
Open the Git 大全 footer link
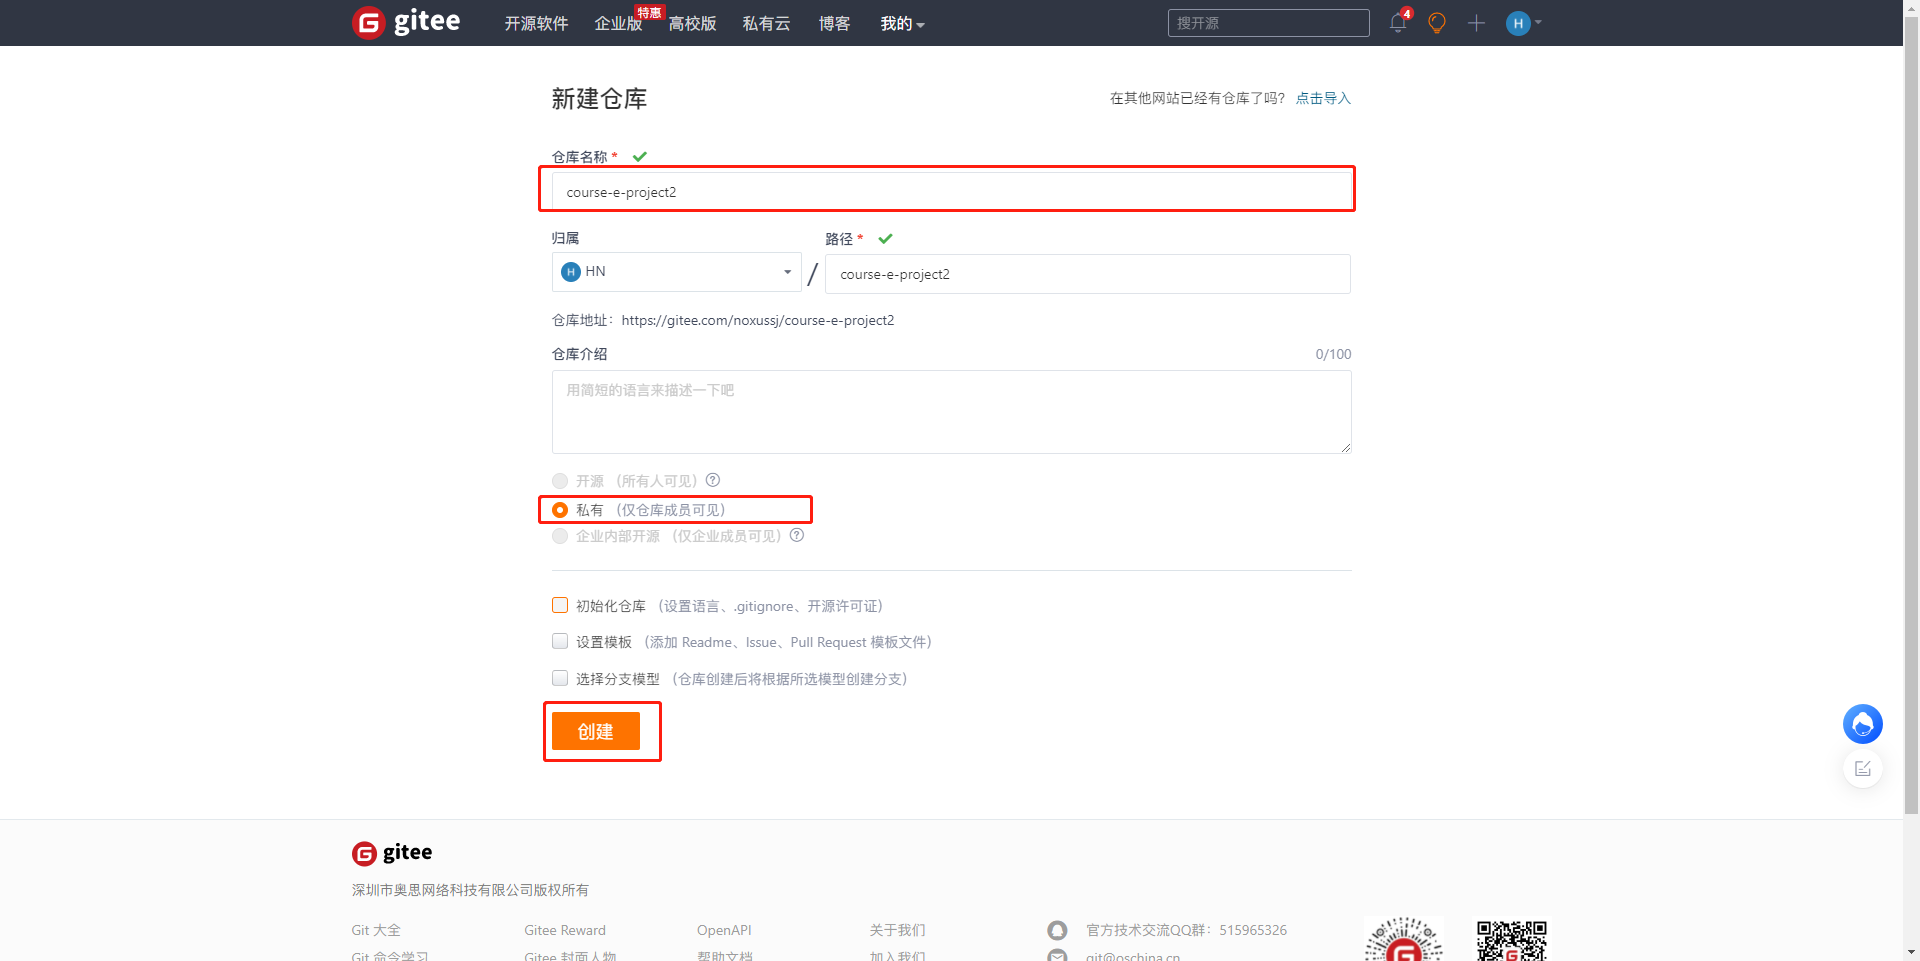coord(376,930)
